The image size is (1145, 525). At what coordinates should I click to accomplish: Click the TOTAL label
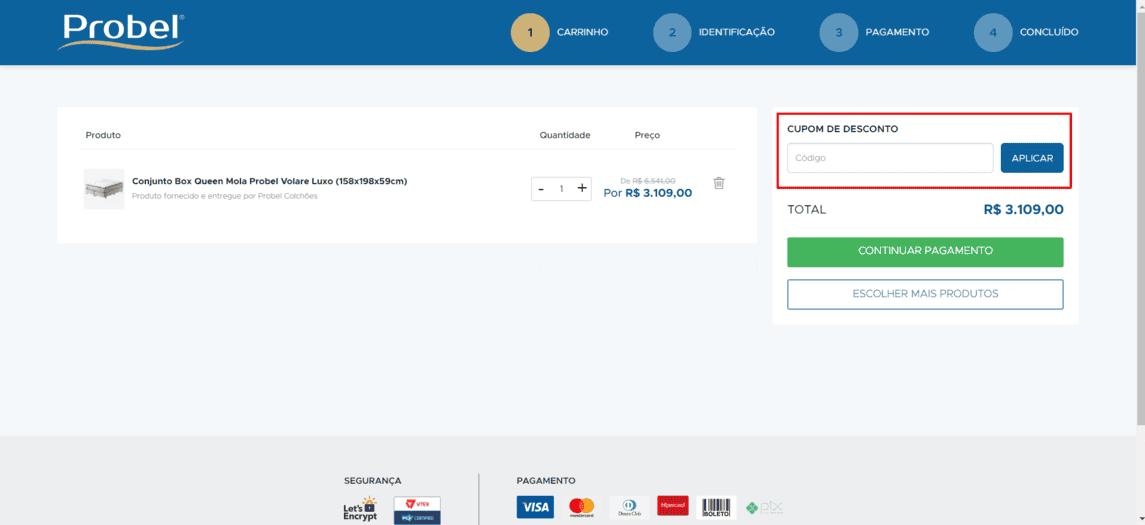807,210
